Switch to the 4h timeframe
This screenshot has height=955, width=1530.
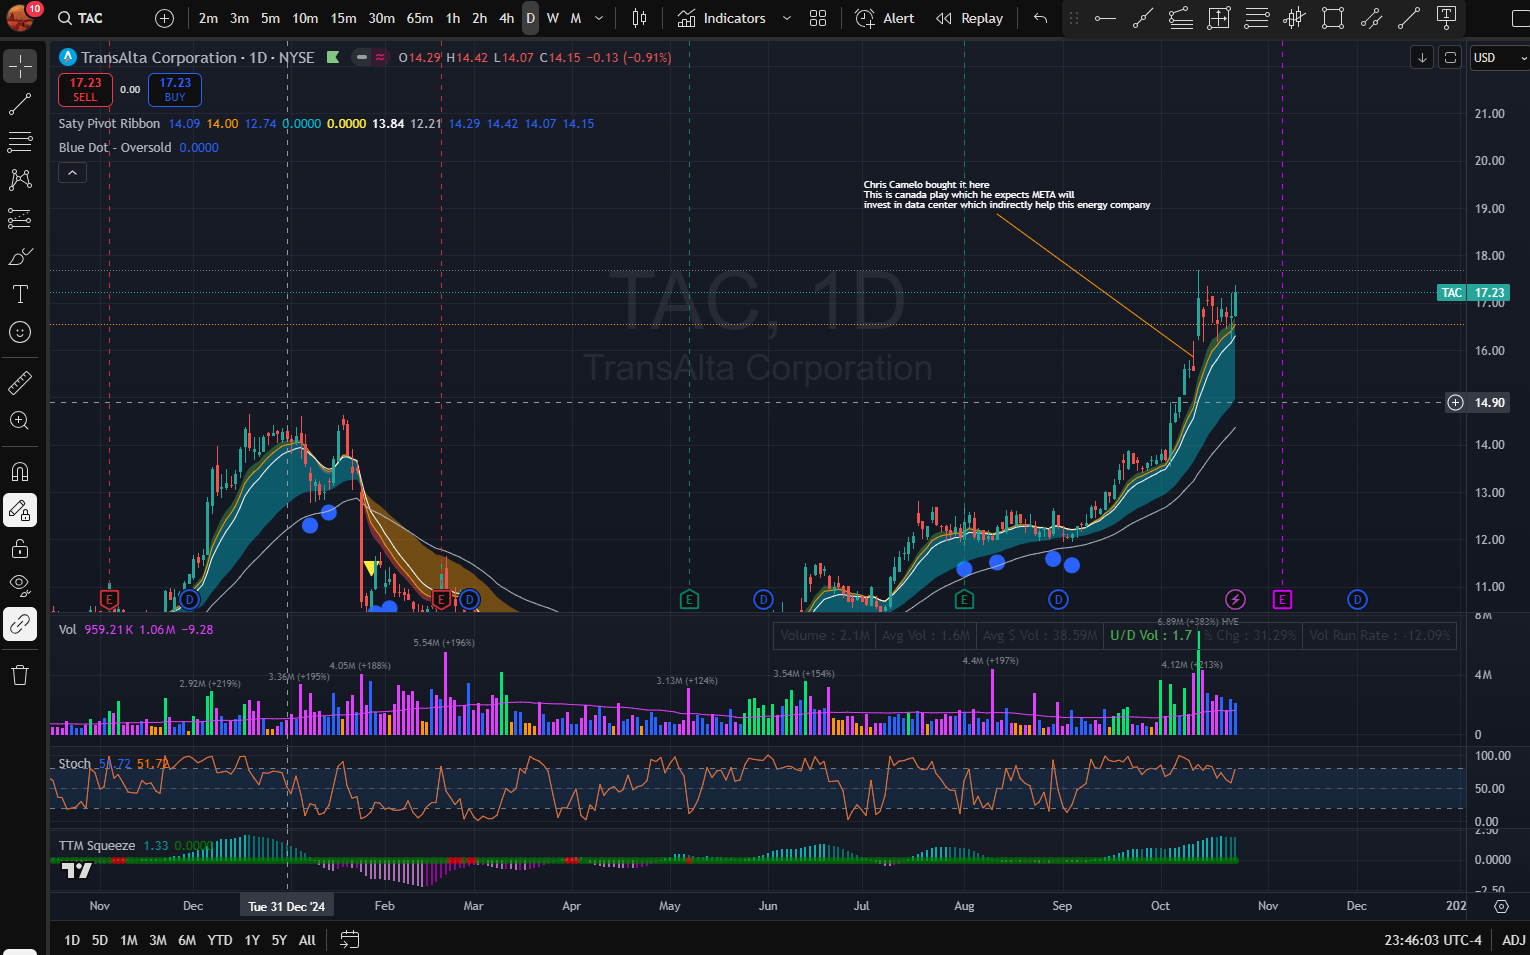tap(507, 18)
